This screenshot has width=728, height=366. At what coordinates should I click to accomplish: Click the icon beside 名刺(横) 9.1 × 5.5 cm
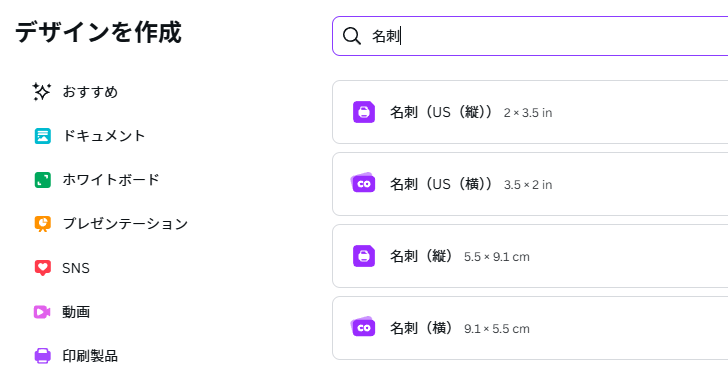click(x=363, y=328)
